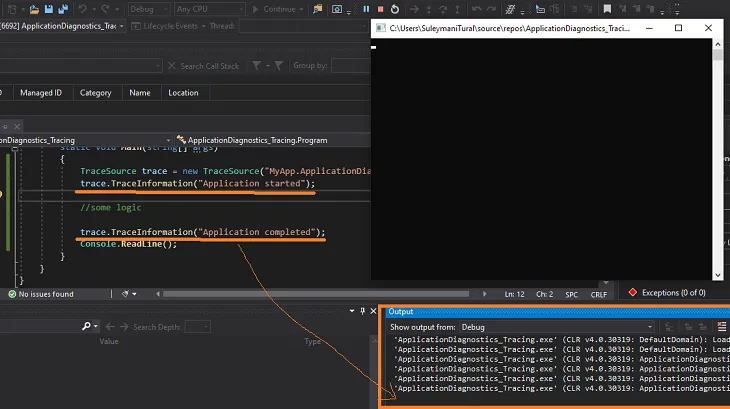This screenshot has height=409, width=730.
Task: Open the Debug configuration dropdown
Action: 149,9
